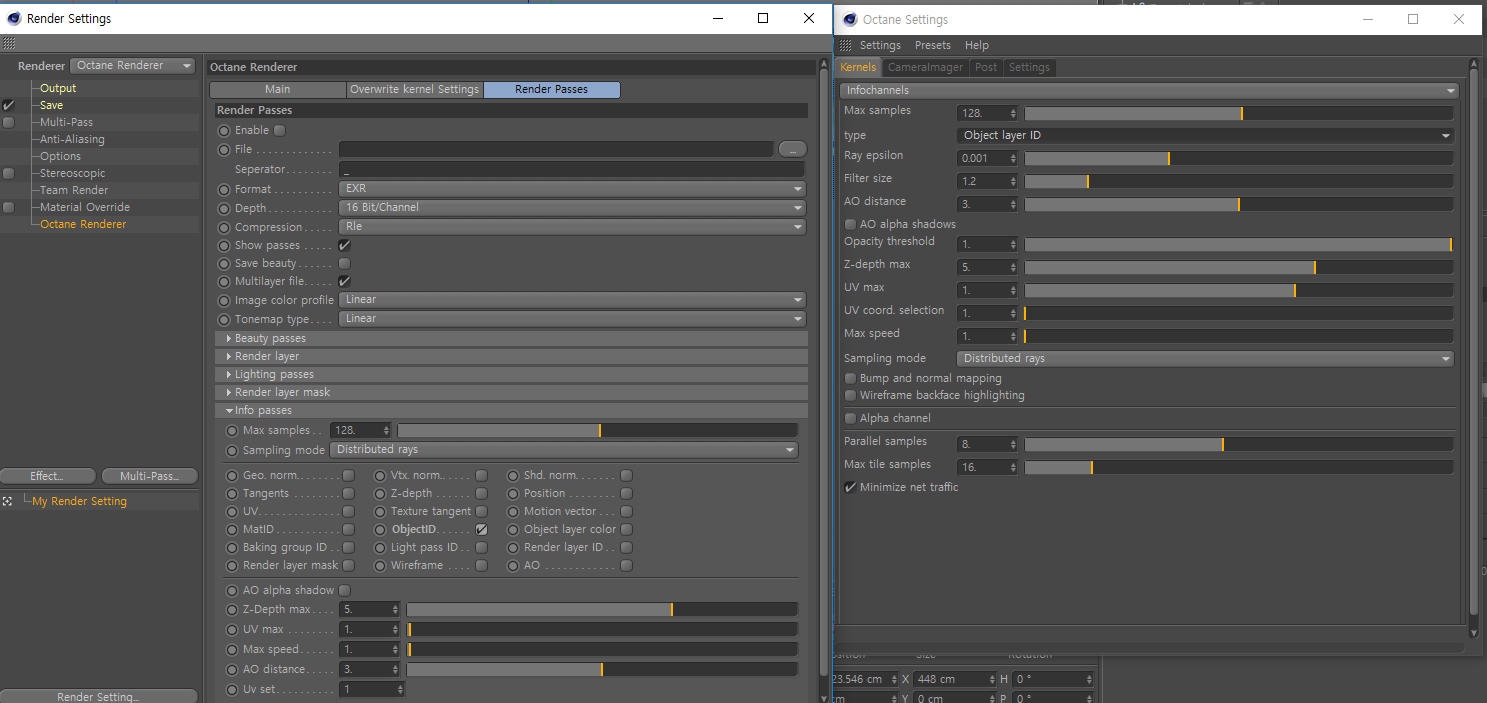Screen dimensions: 1487x703
Task: Click the animation dot beside Uv set
Action: point(232,689)
